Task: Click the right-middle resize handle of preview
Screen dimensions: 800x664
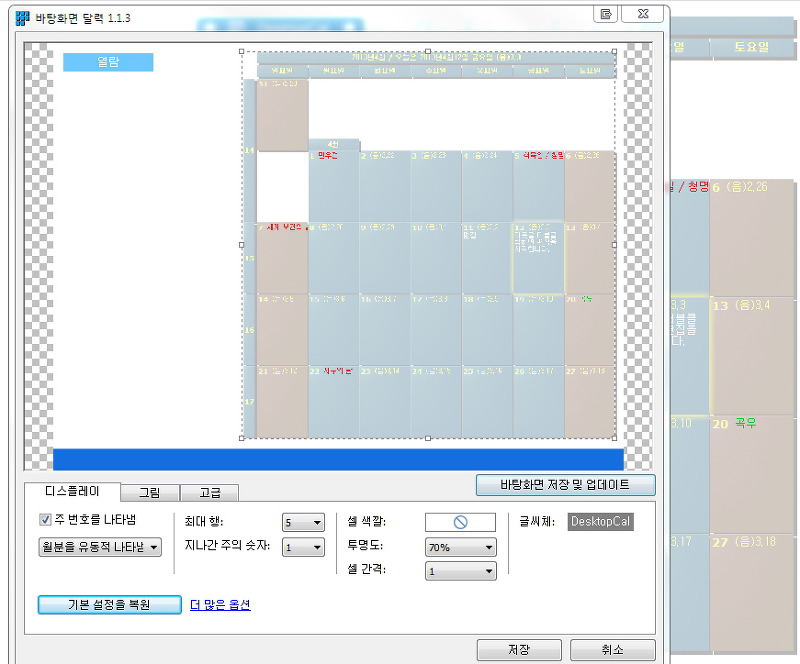Action: click(x=614, y=245)
